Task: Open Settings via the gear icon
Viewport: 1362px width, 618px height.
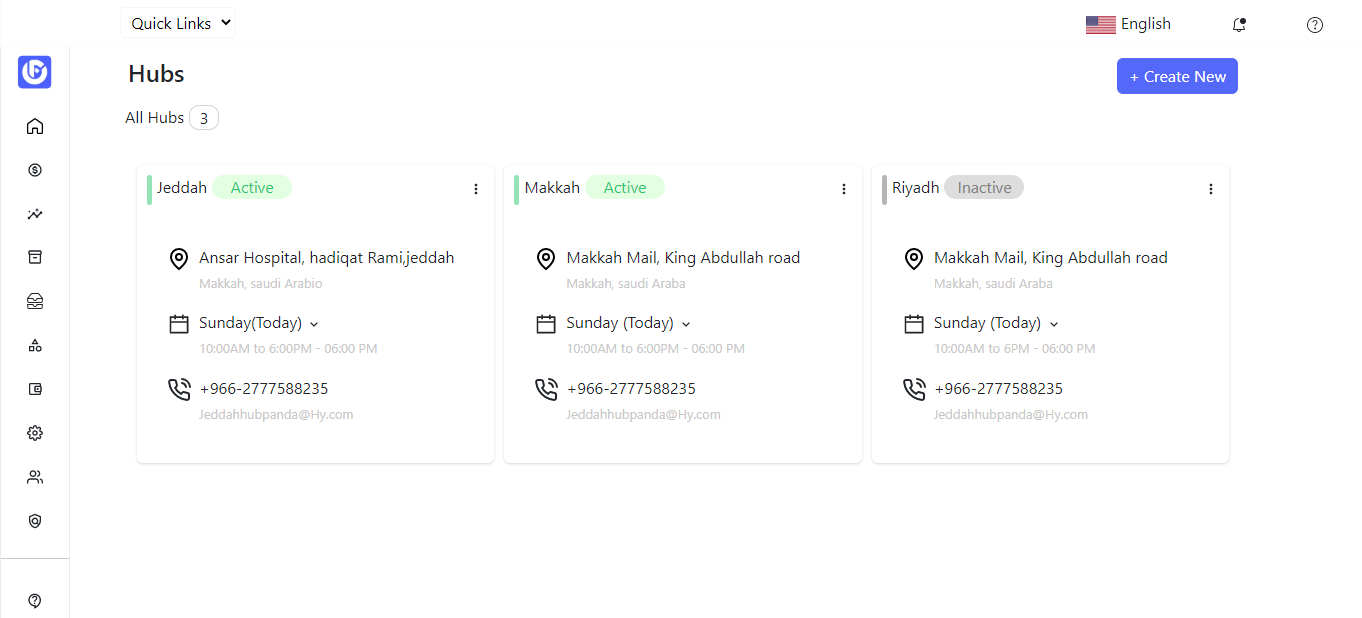Action: point(35,433)
